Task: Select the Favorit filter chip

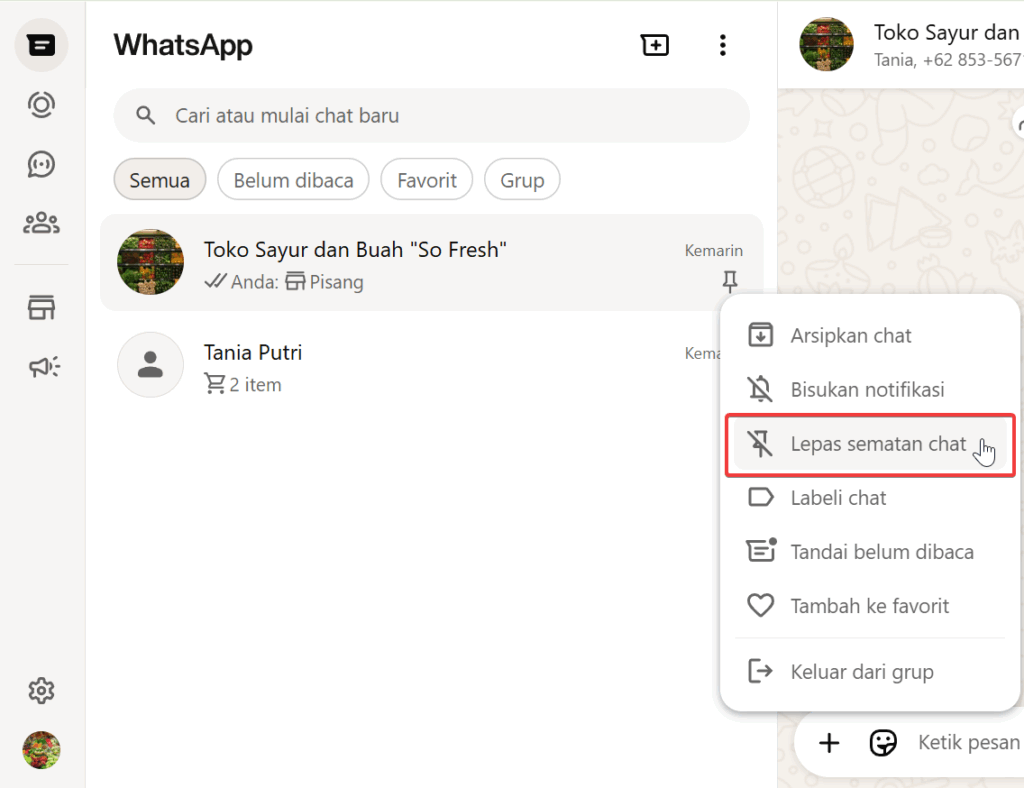Action: coord(427,180)
